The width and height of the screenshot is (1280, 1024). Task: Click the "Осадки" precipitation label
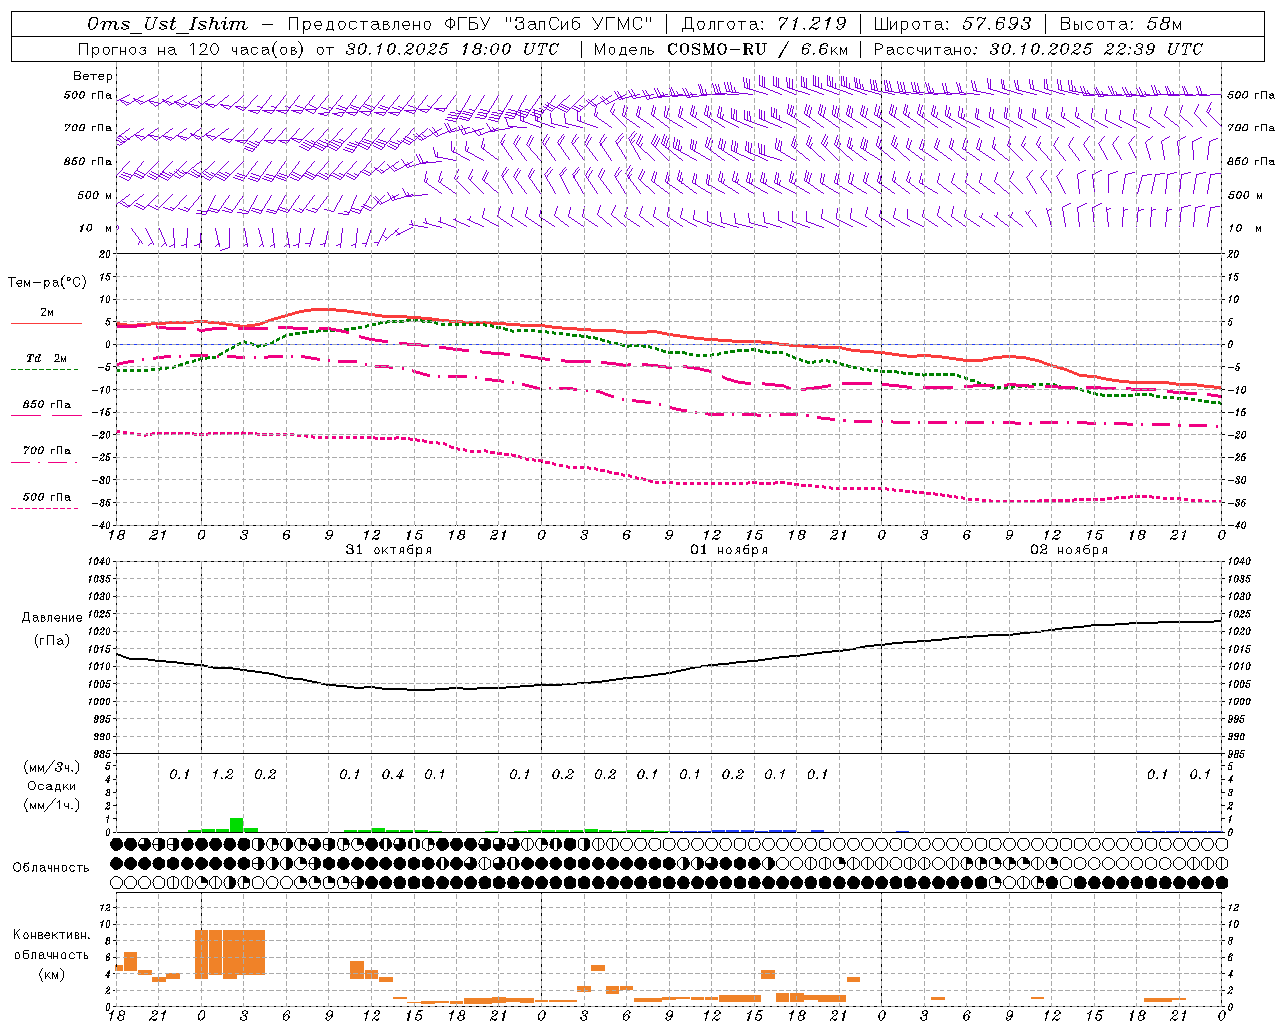(x=52, y=786)
